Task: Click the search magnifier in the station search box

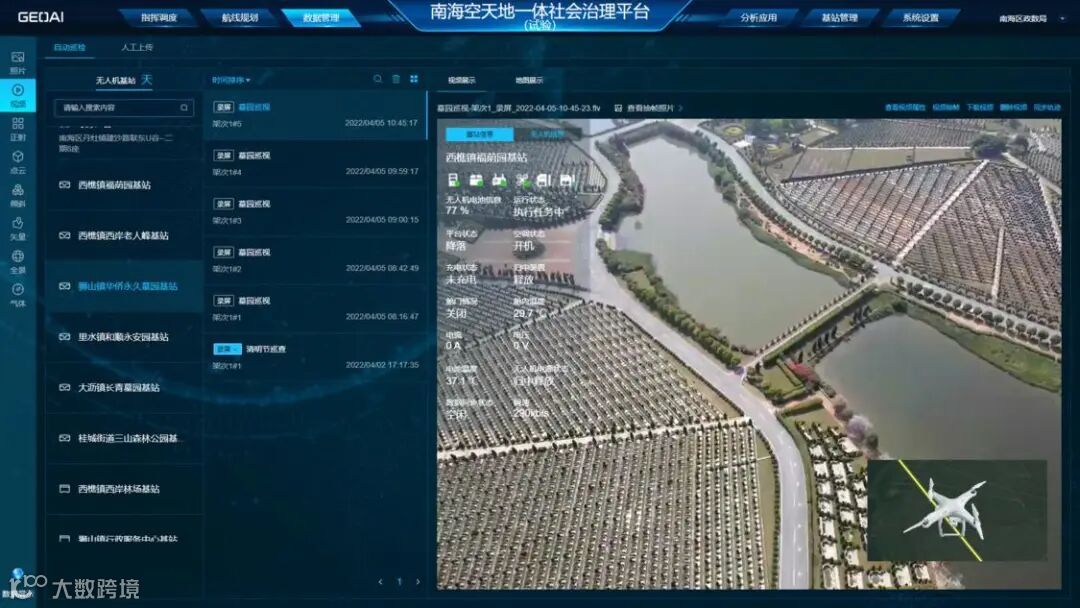Action: point(184,107)
